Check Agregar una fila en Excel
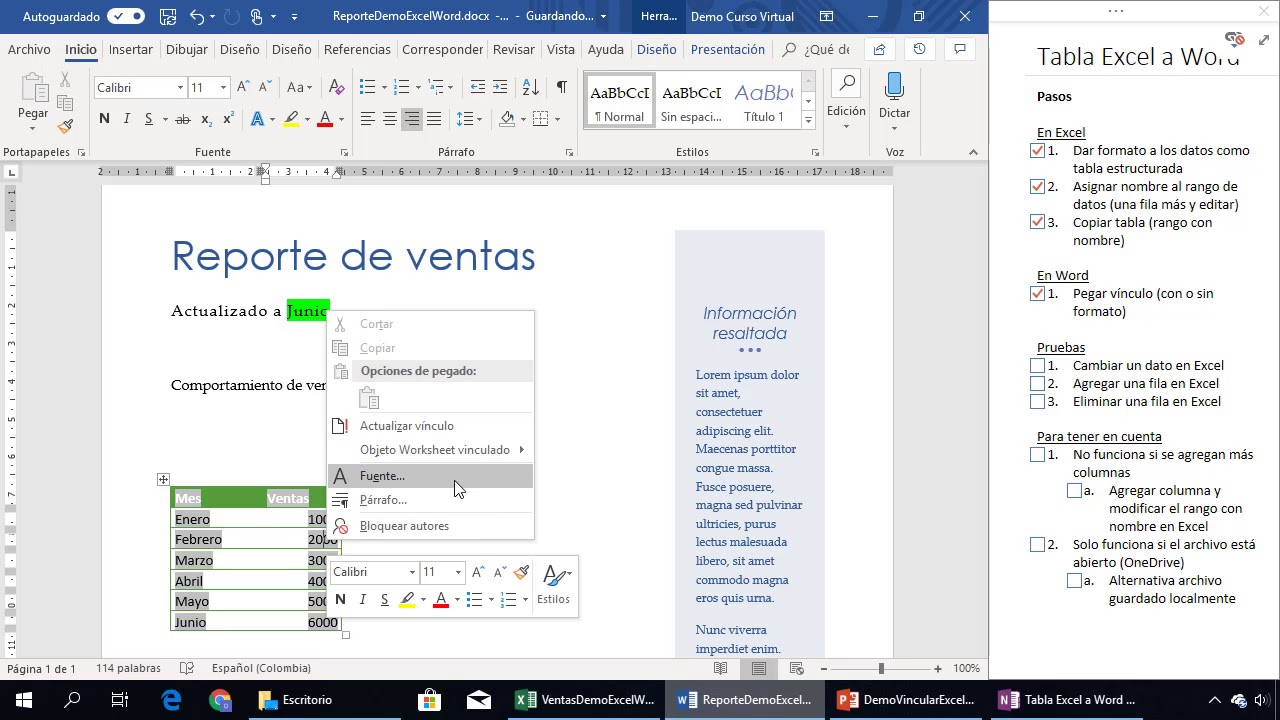 [1037, 384]
